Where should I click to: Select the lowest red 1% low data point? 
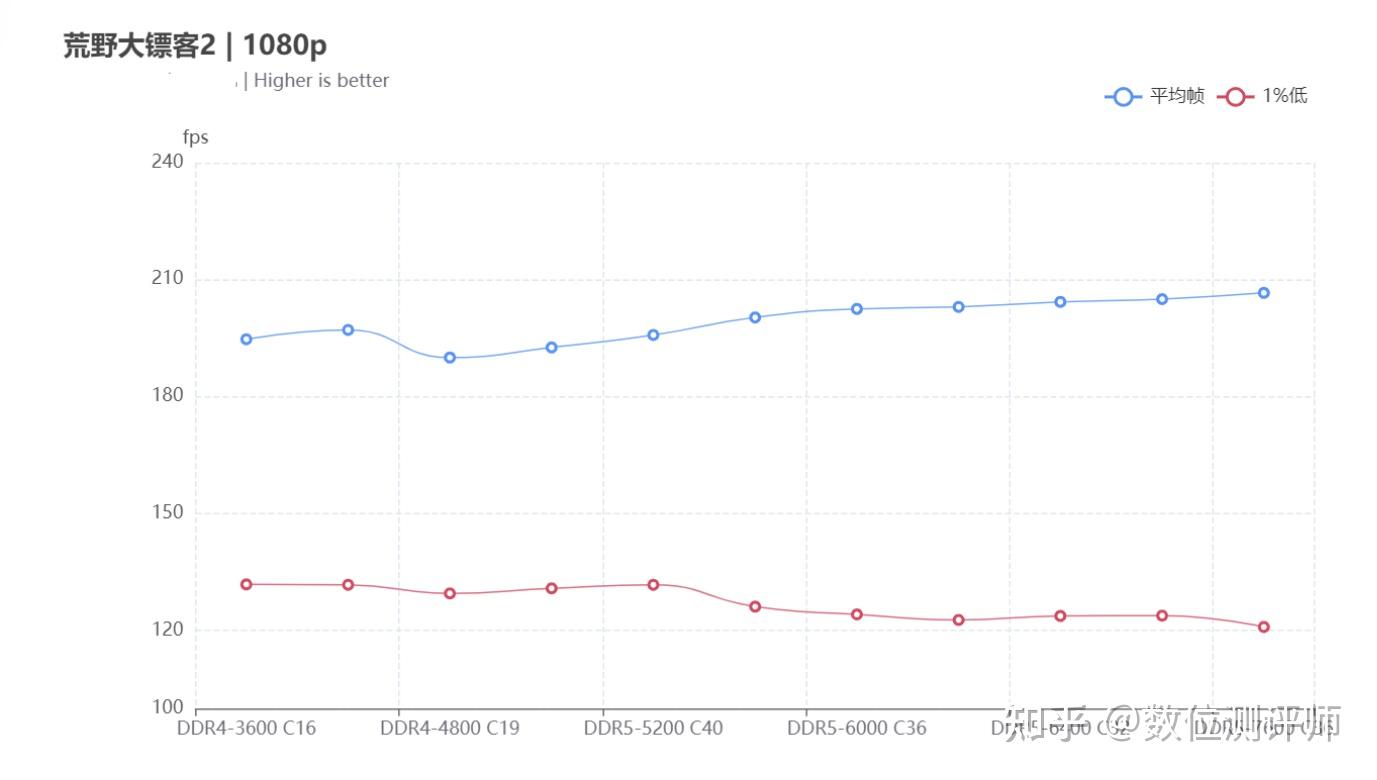tap(1264, 627)
